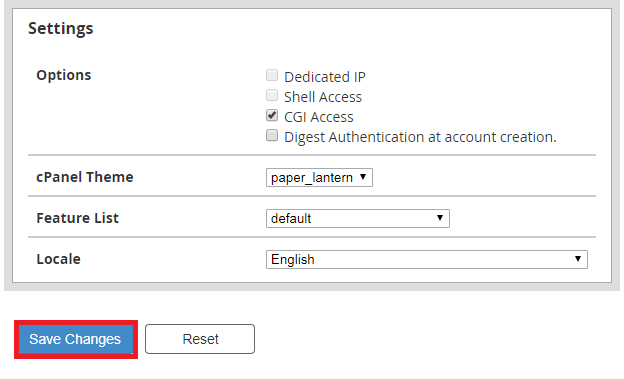Click the Reset button

[200, 339]
